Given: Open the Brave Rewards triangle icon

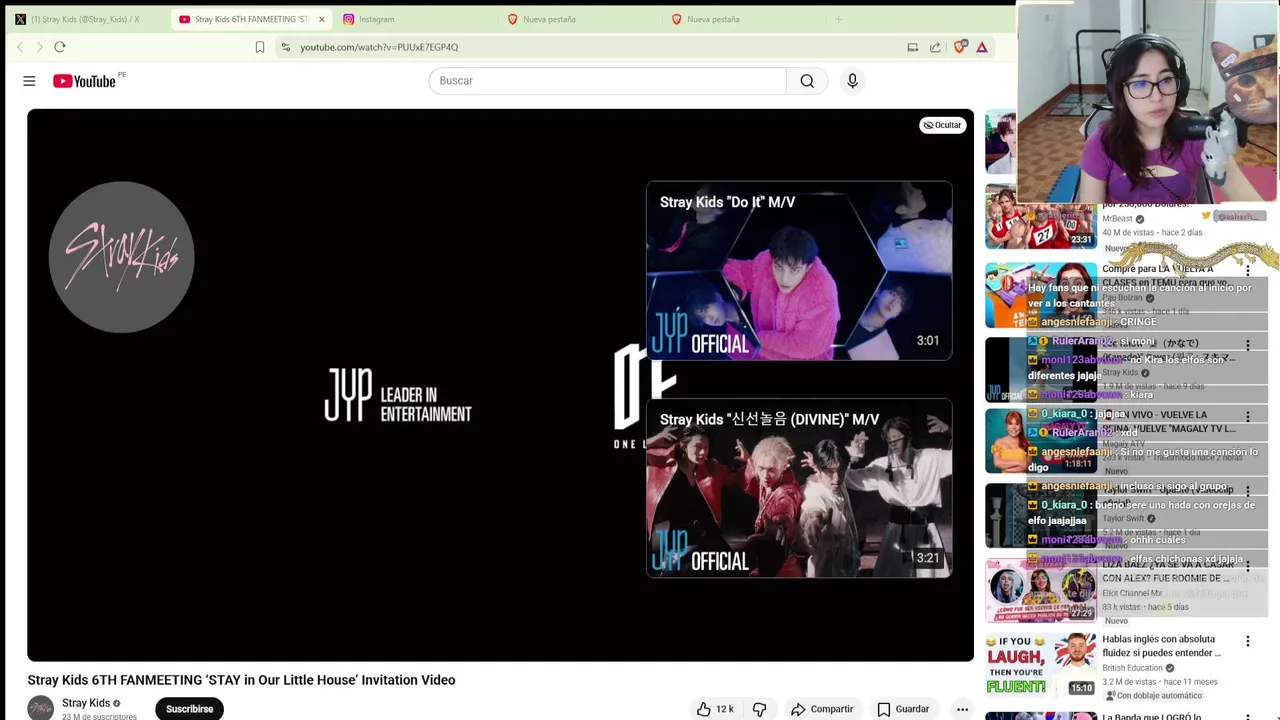Looking at the screenshot, I should tap(982, 47).
